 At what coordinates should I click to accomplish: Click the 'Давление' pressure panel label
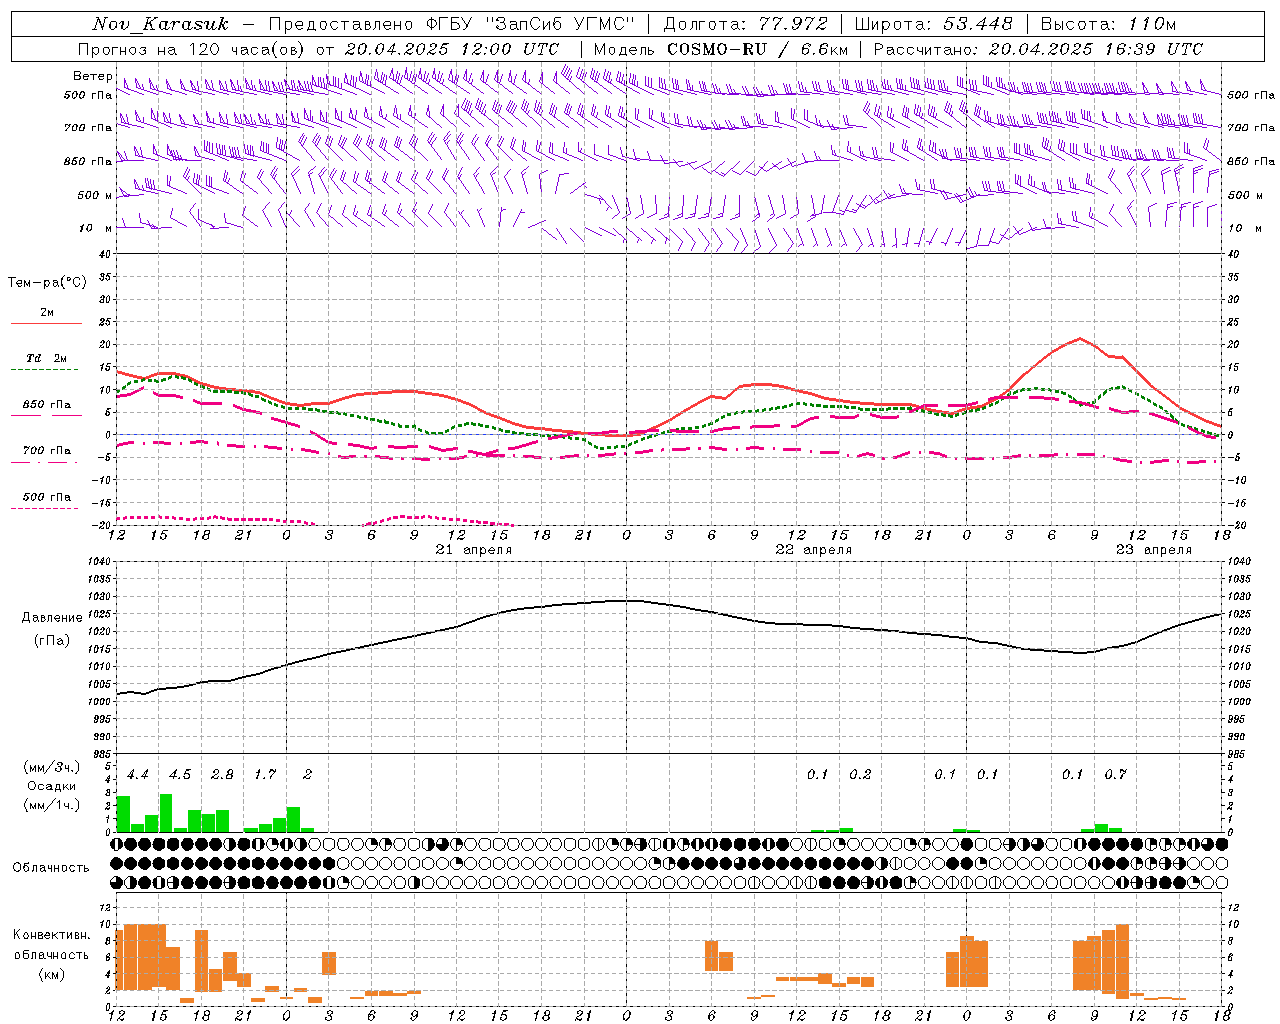pos(52,618)
